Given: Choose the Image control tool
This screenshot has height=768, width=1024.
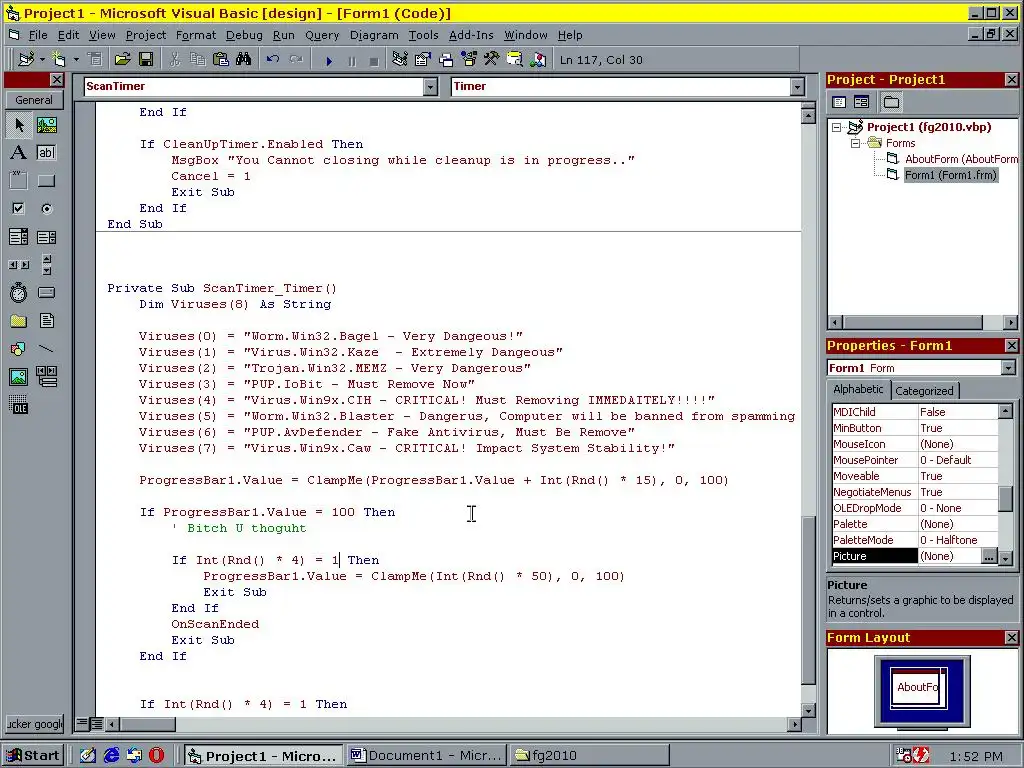Looking at the screenshot, I should tap(18, 377).
